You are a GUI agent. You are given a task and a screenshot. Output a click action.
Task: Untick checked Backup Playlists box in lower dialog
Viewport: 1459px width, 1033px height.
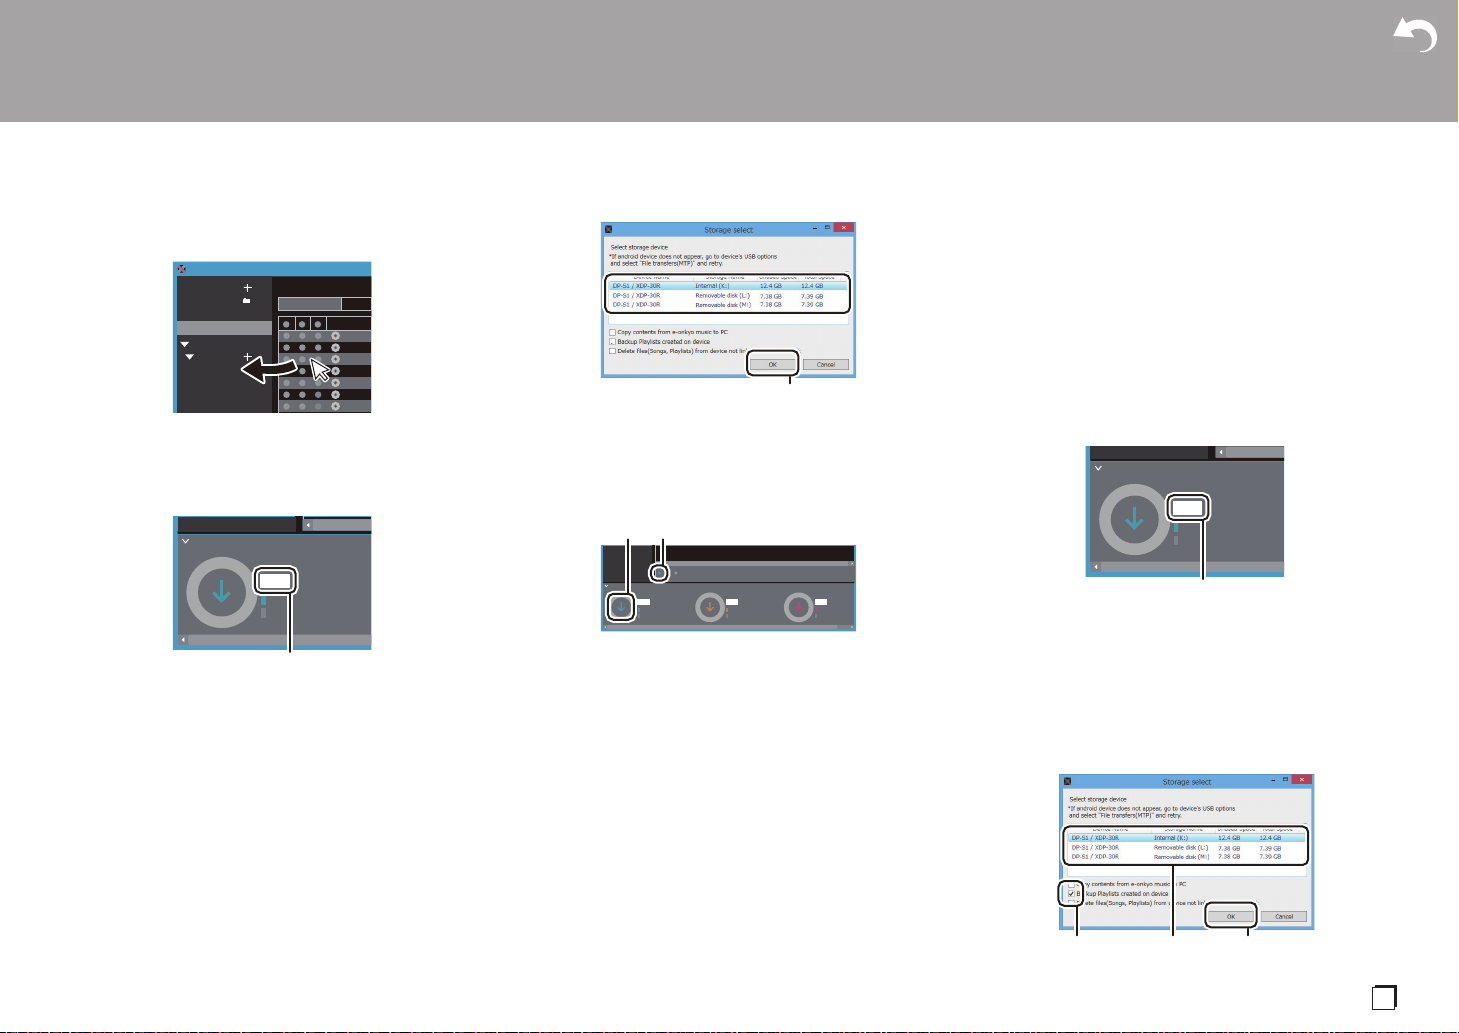(1072, 893)
